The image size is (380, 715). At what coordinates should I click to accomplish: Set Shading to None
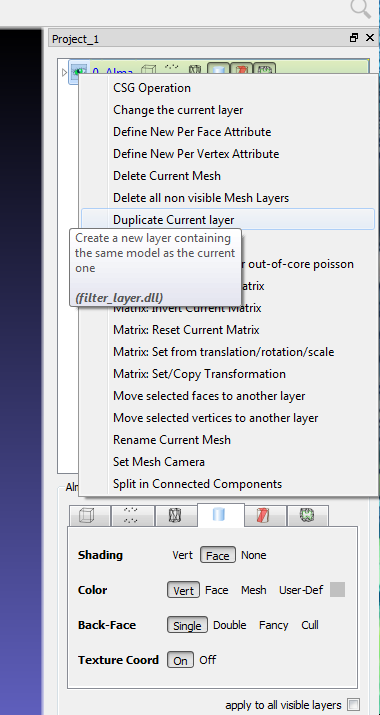(254, 555)
